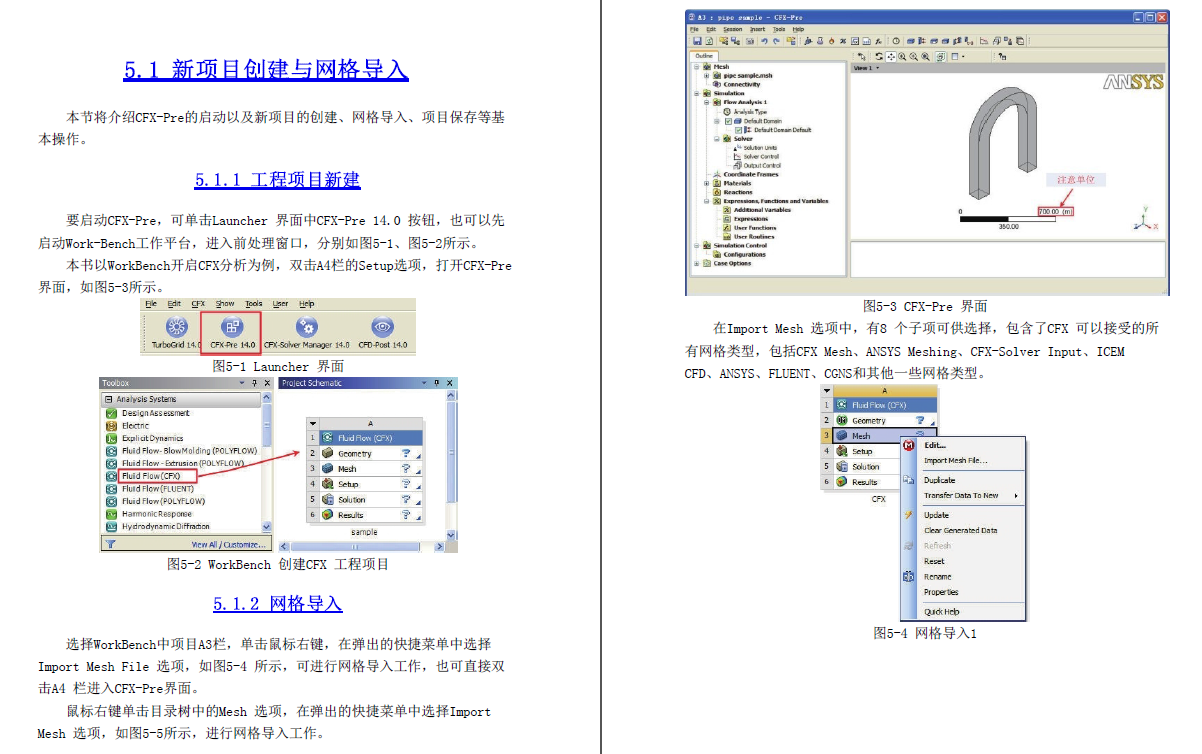The width and height of the screenshot is (1202, 754).
Task: Collapse the Mesh node in Outline tree
Action: point(698,67)
